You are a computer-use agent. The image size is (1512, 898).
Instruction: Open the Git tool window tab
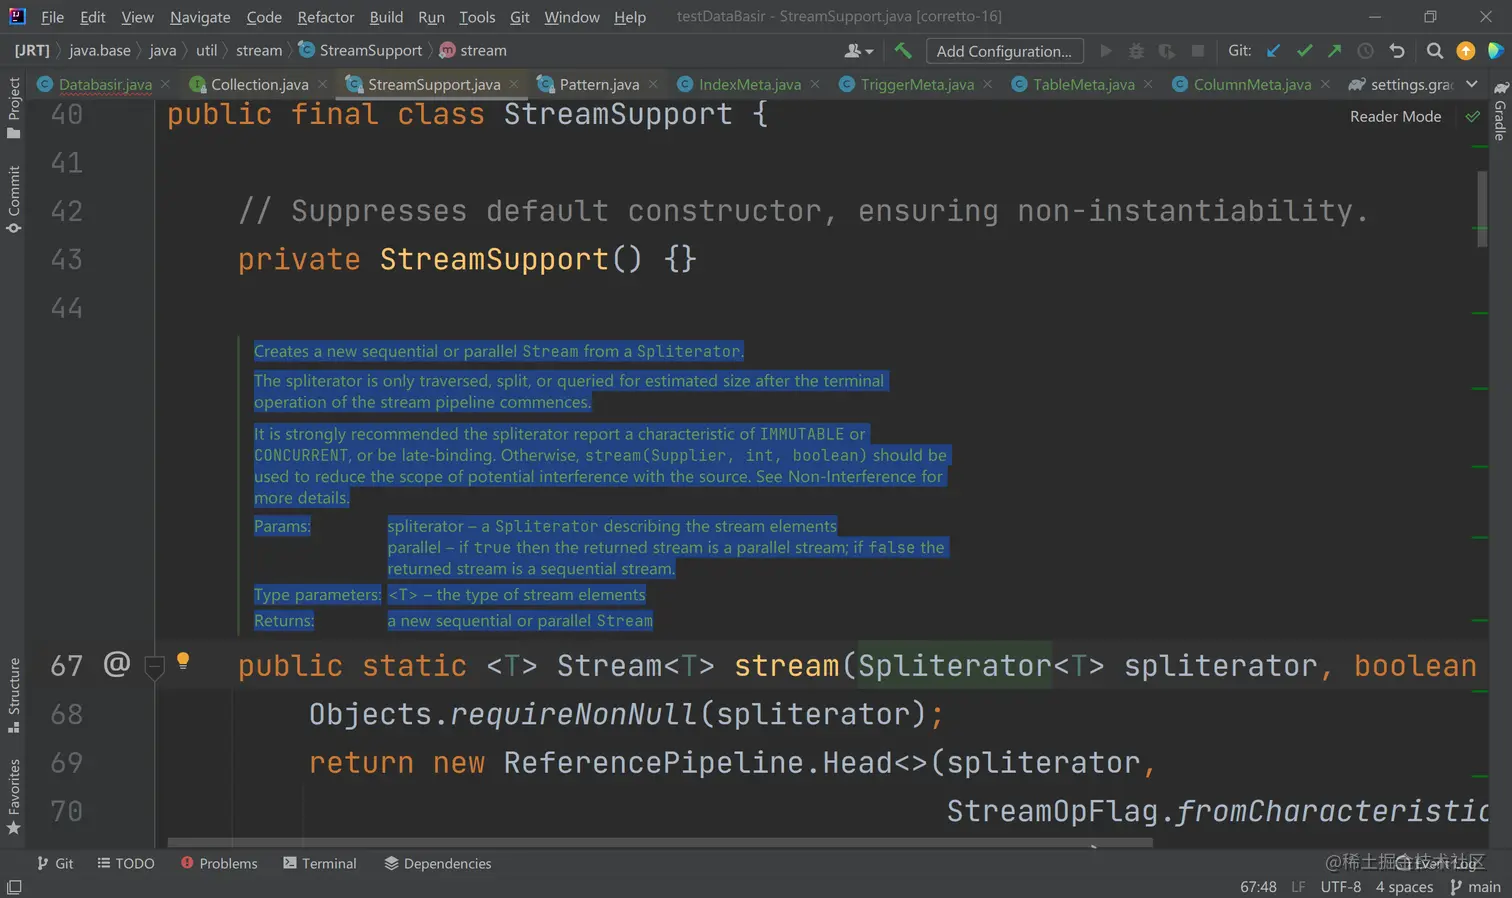click(x=55, y=863)
